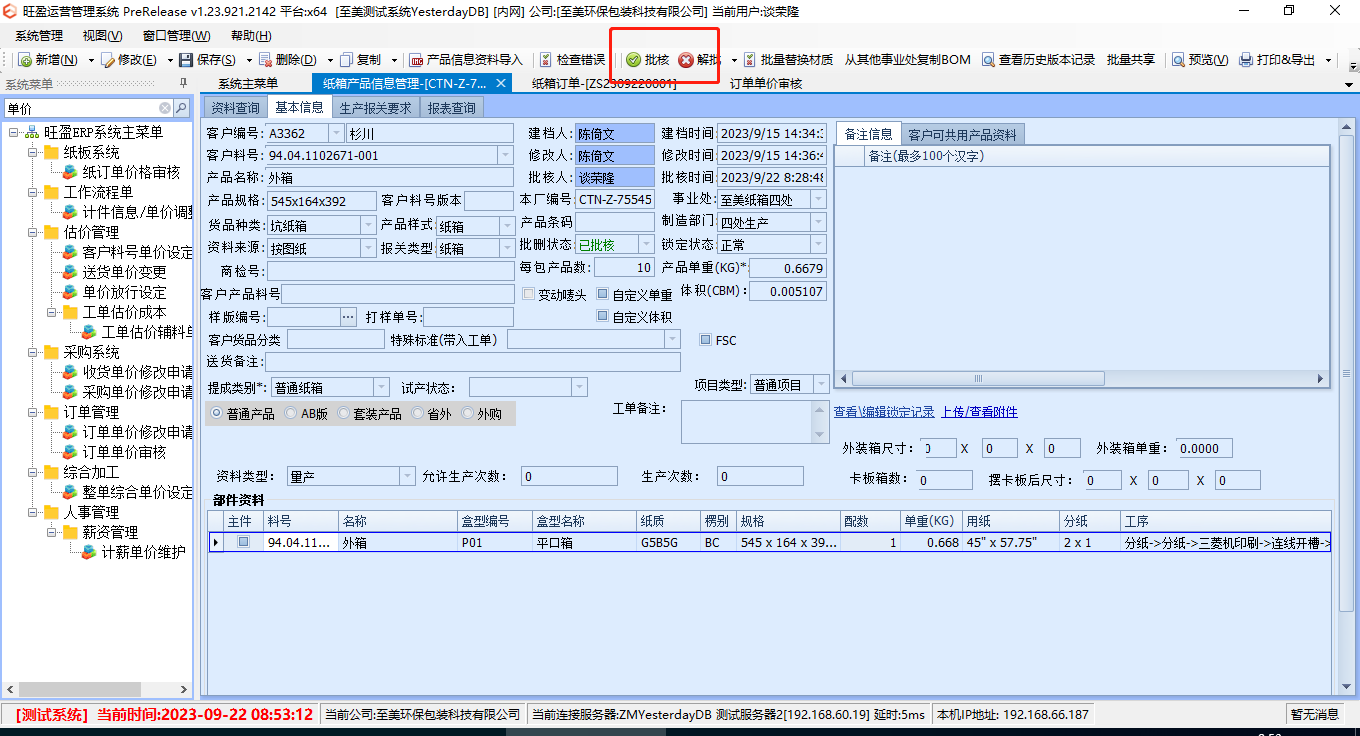
Task: Click the 从其他事业处复制BOM button
Action: tap(907, 60)
